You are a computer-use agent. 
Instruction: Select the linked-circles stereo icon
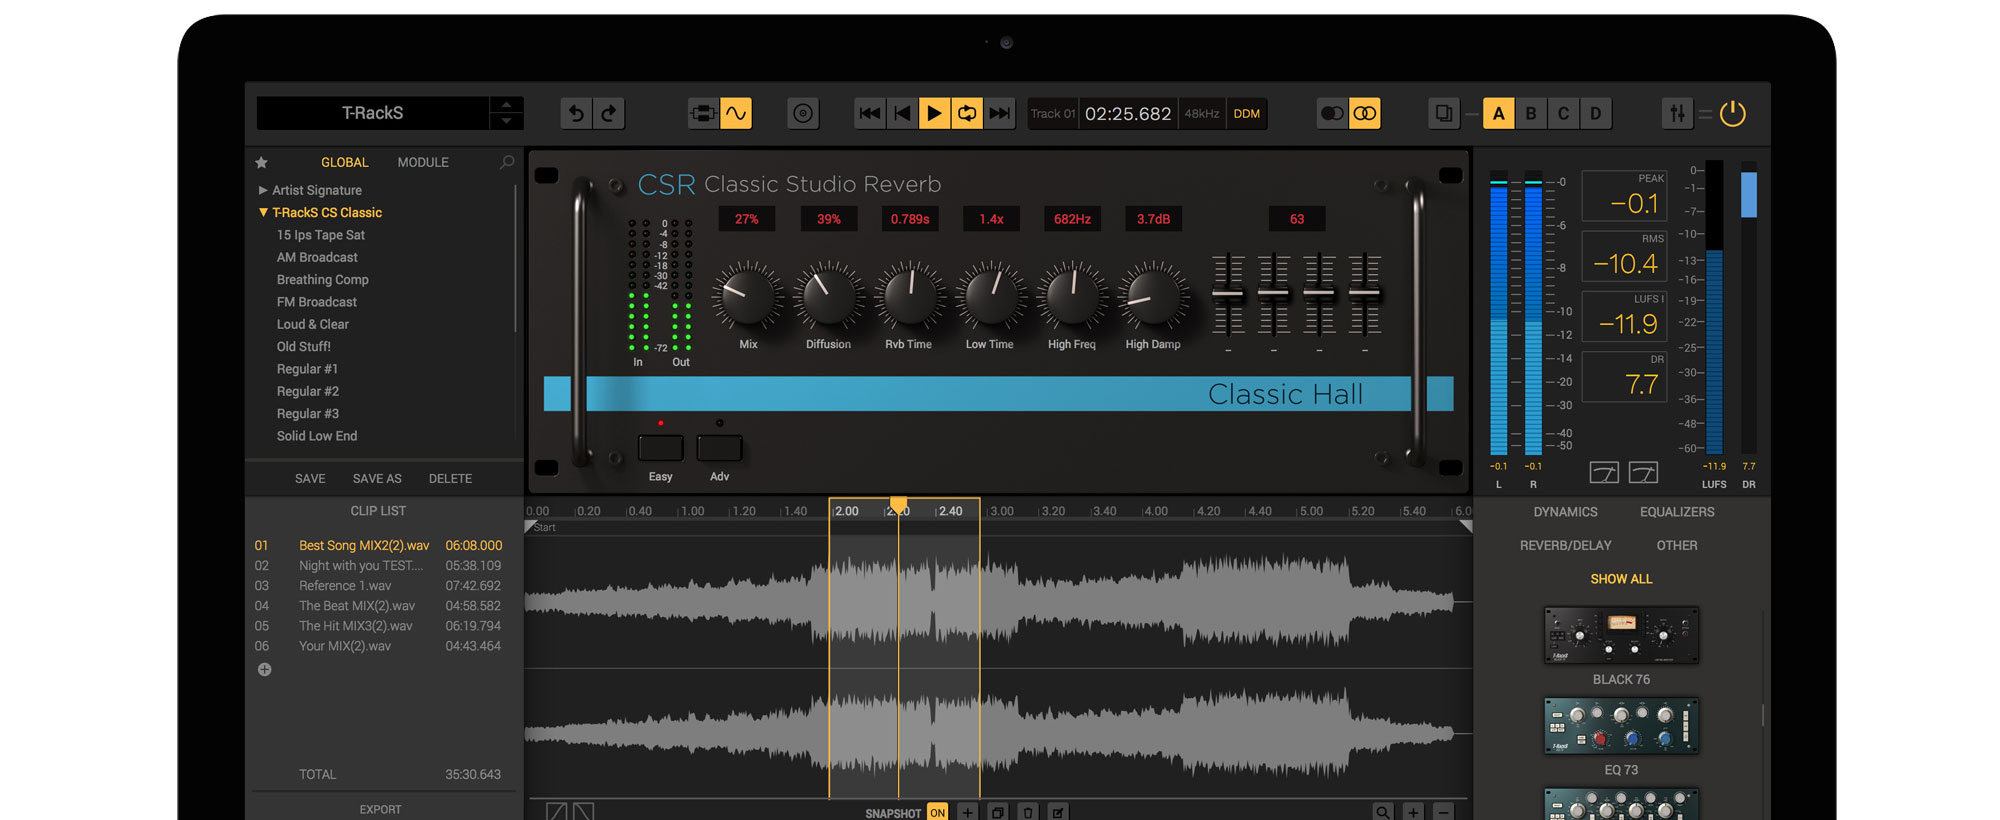coord(1365,113)
